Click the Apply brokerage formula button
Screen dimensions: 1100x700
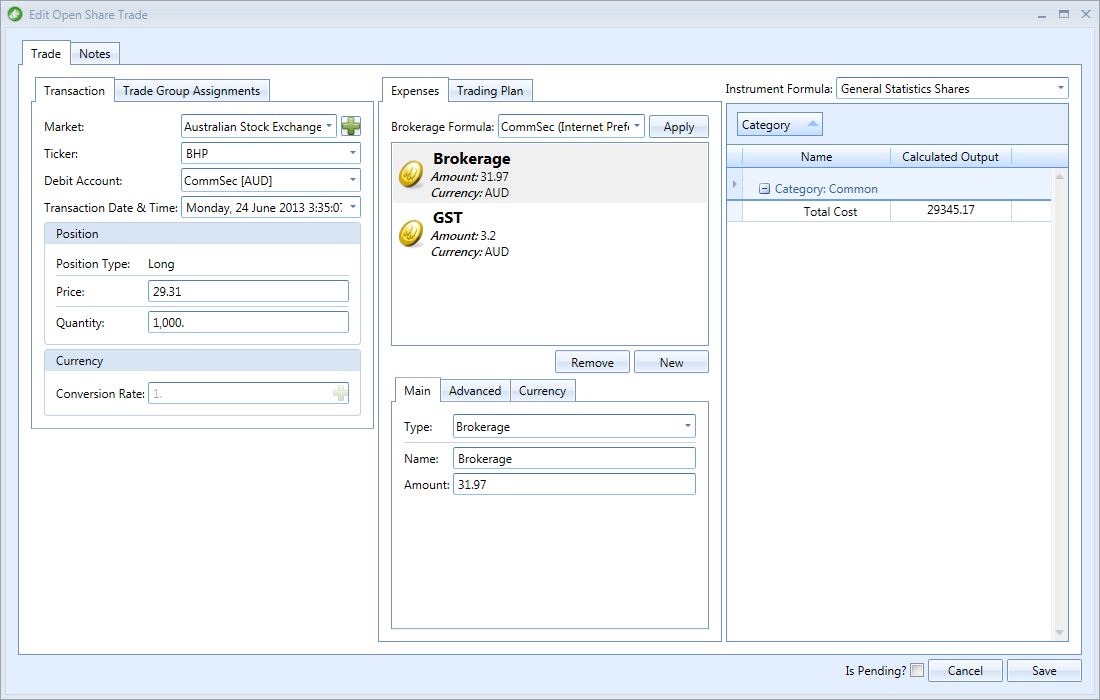[x=678, y=127]
